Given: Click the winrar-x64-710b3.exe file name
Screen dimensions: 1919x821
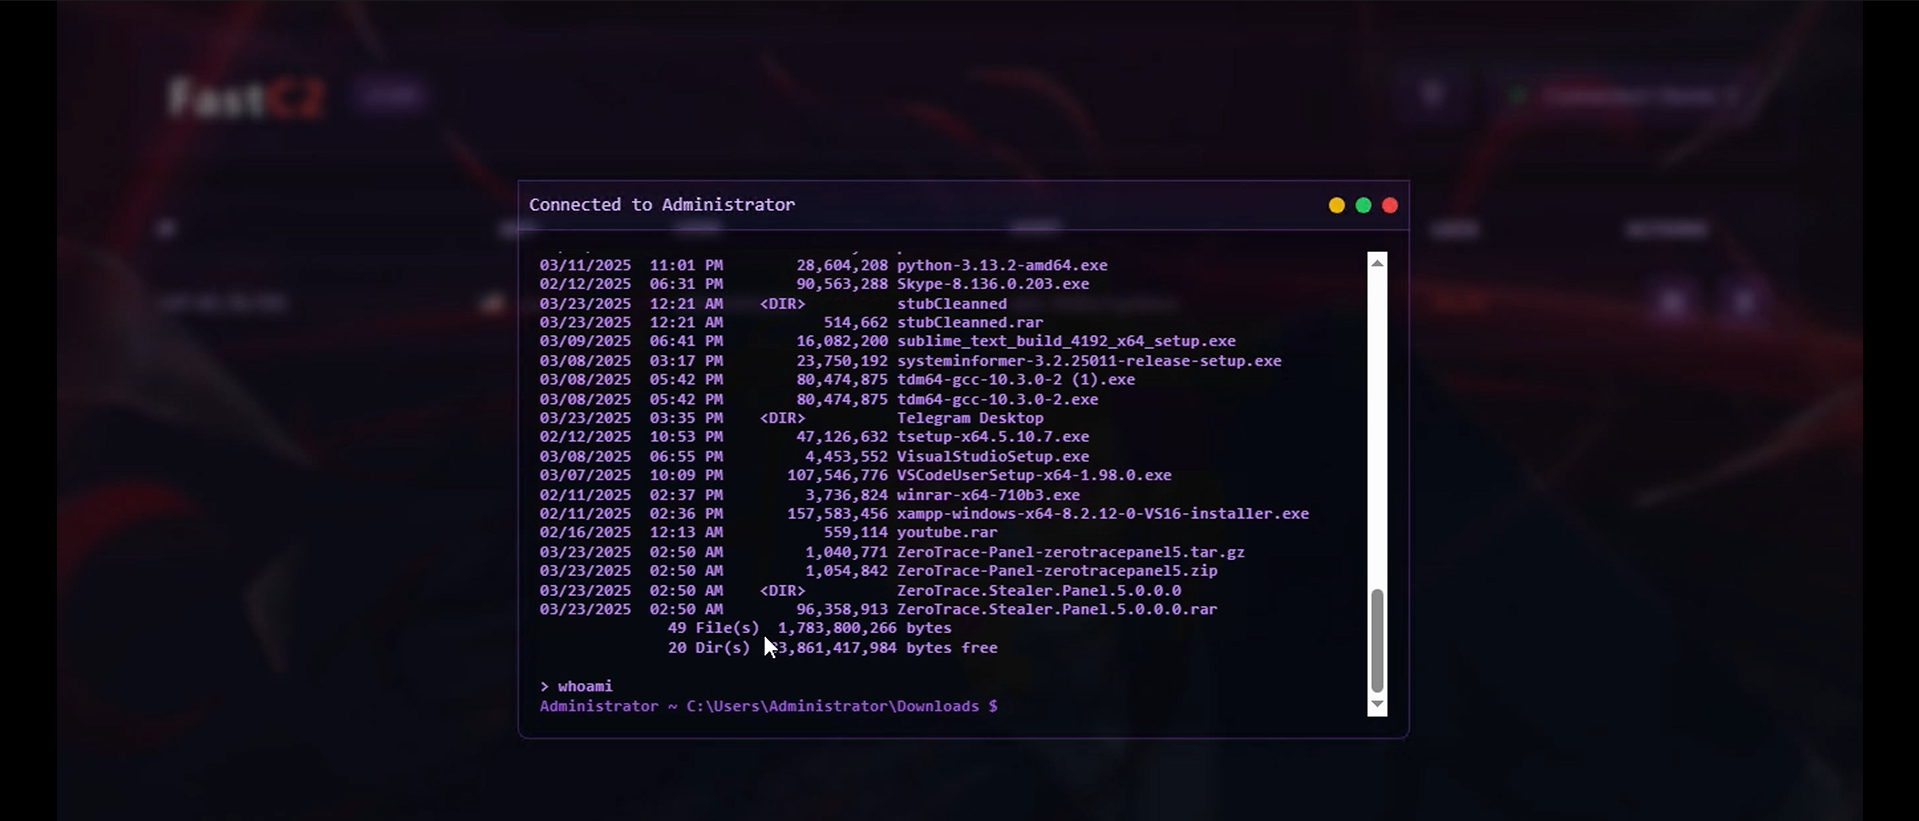Looking at the screenshot, I should 988,494.
